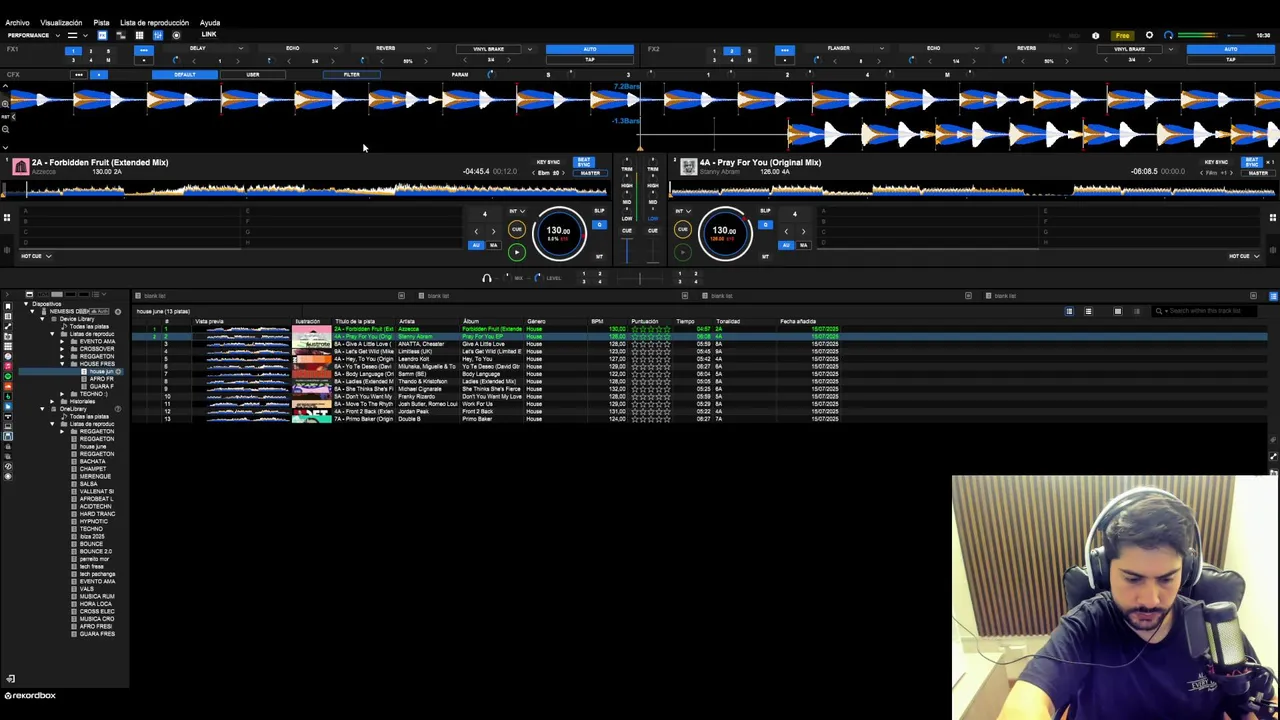Select the CFX USER tab
Screen dimensions: 1280x720
click(253, 75)
